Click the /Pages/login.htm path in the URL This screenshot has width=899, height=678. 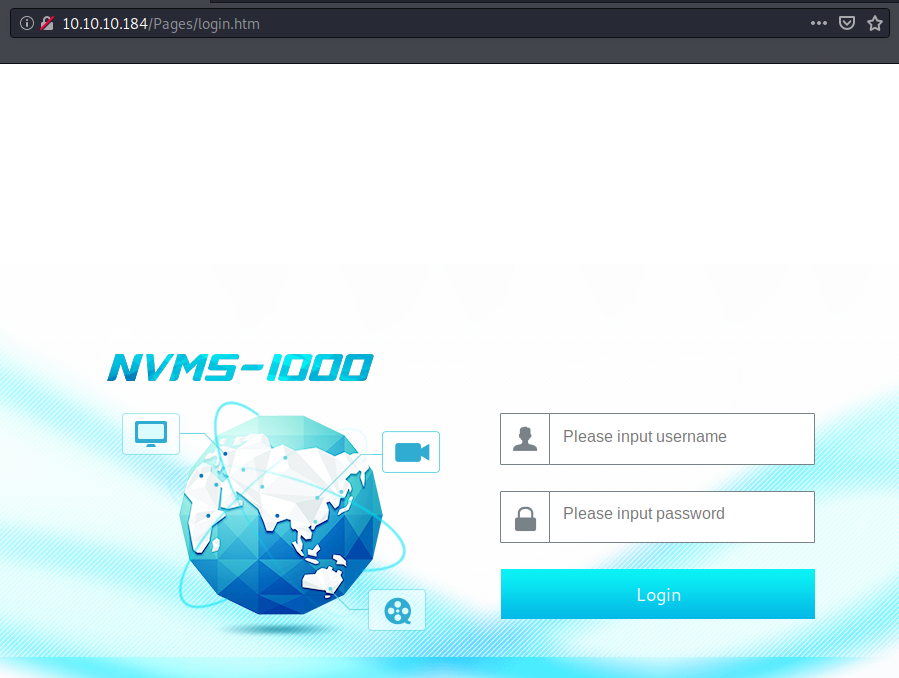205,23
